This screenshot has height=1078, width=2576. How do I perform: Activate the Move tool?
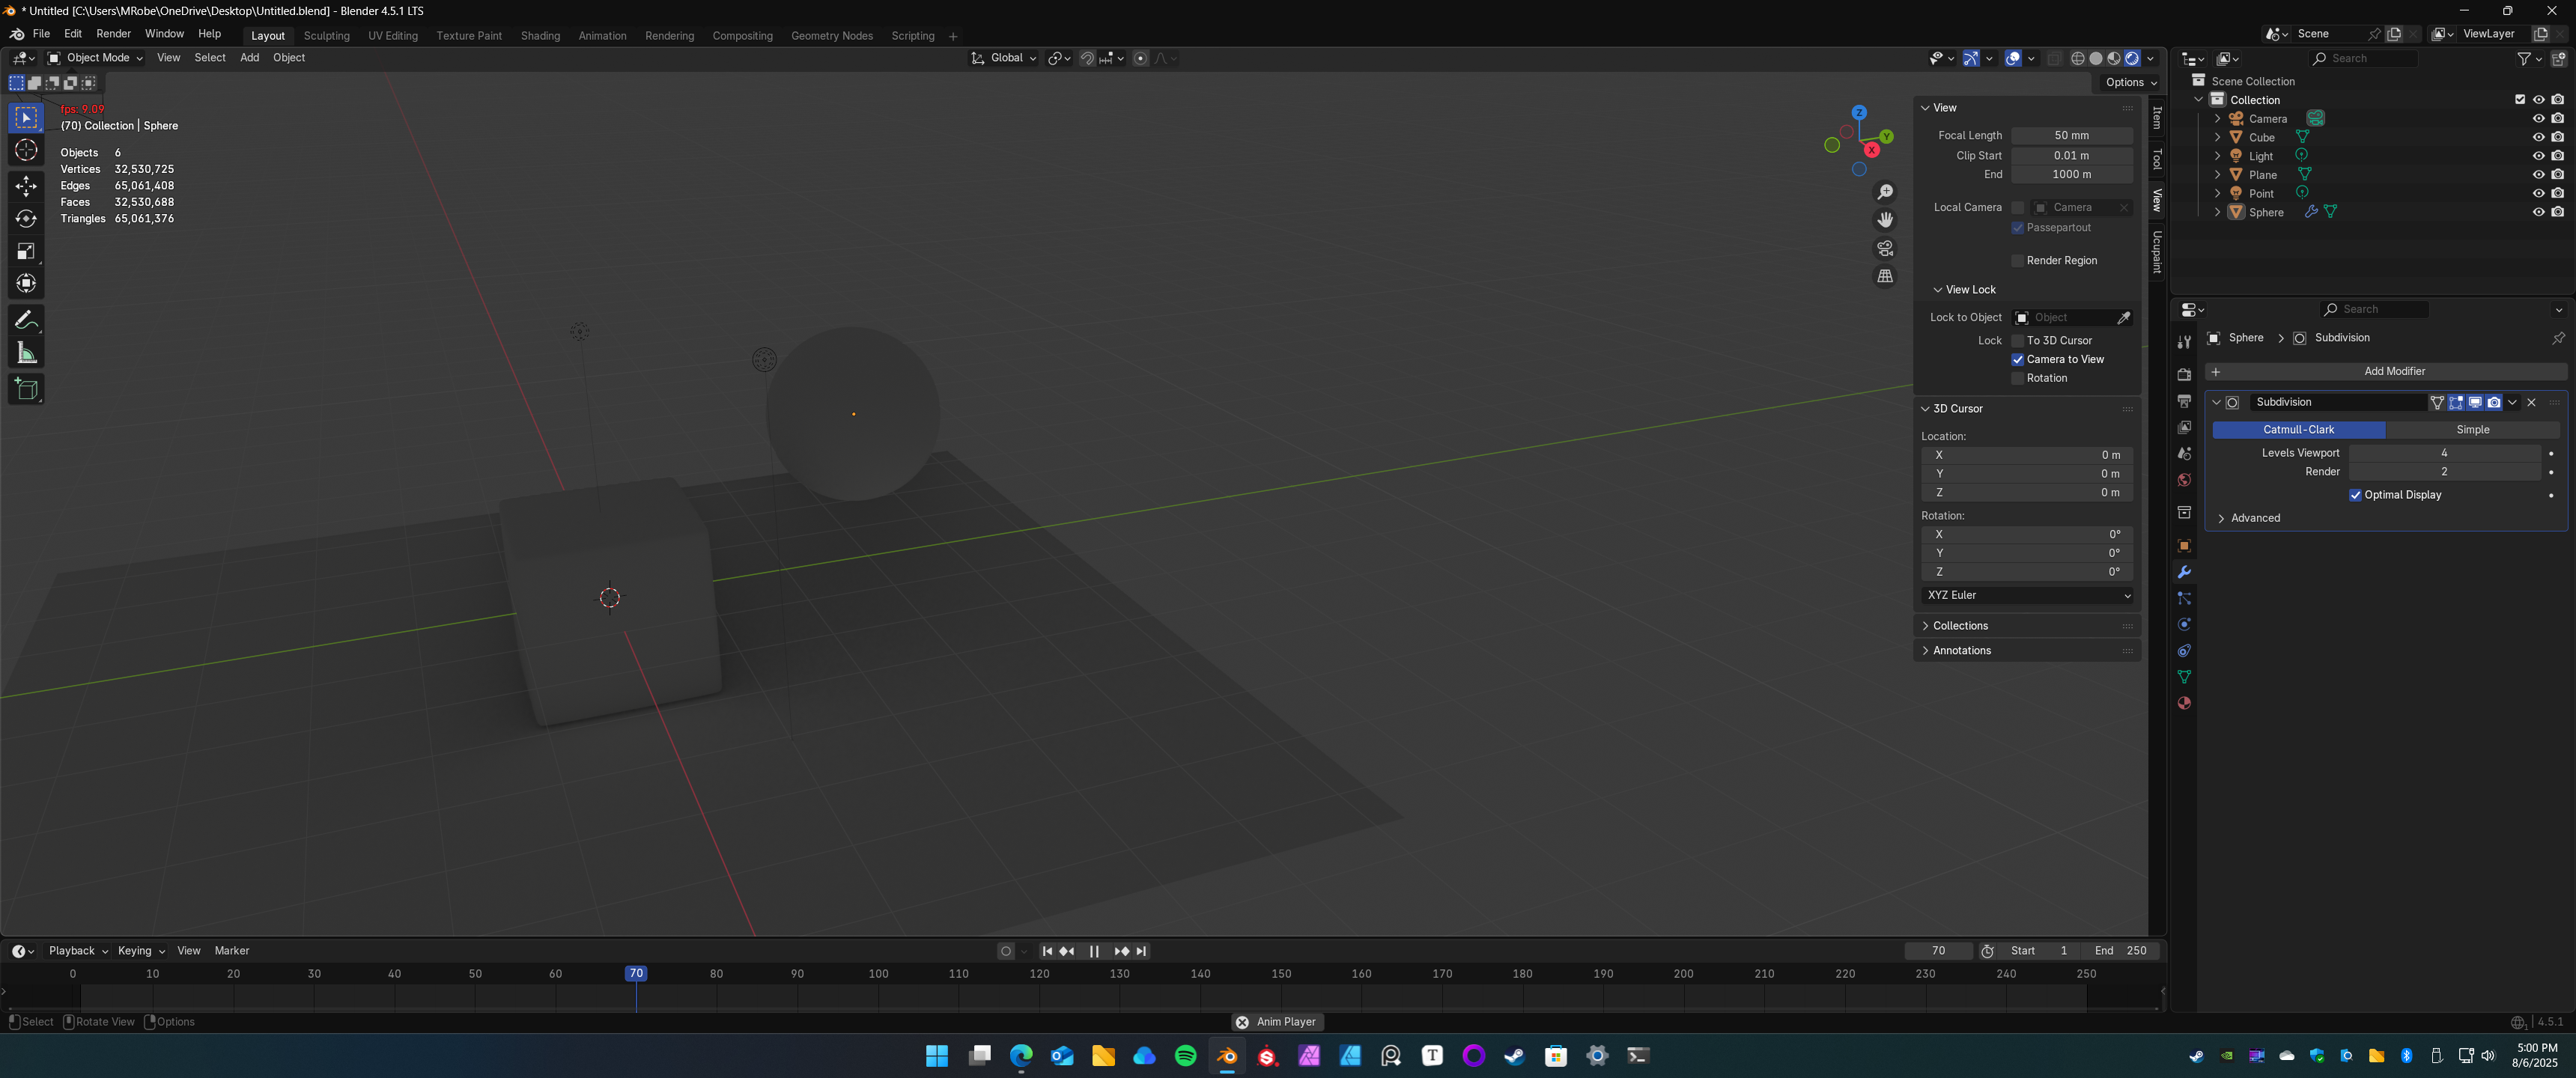pyautogui.click(x=26, y=186)
